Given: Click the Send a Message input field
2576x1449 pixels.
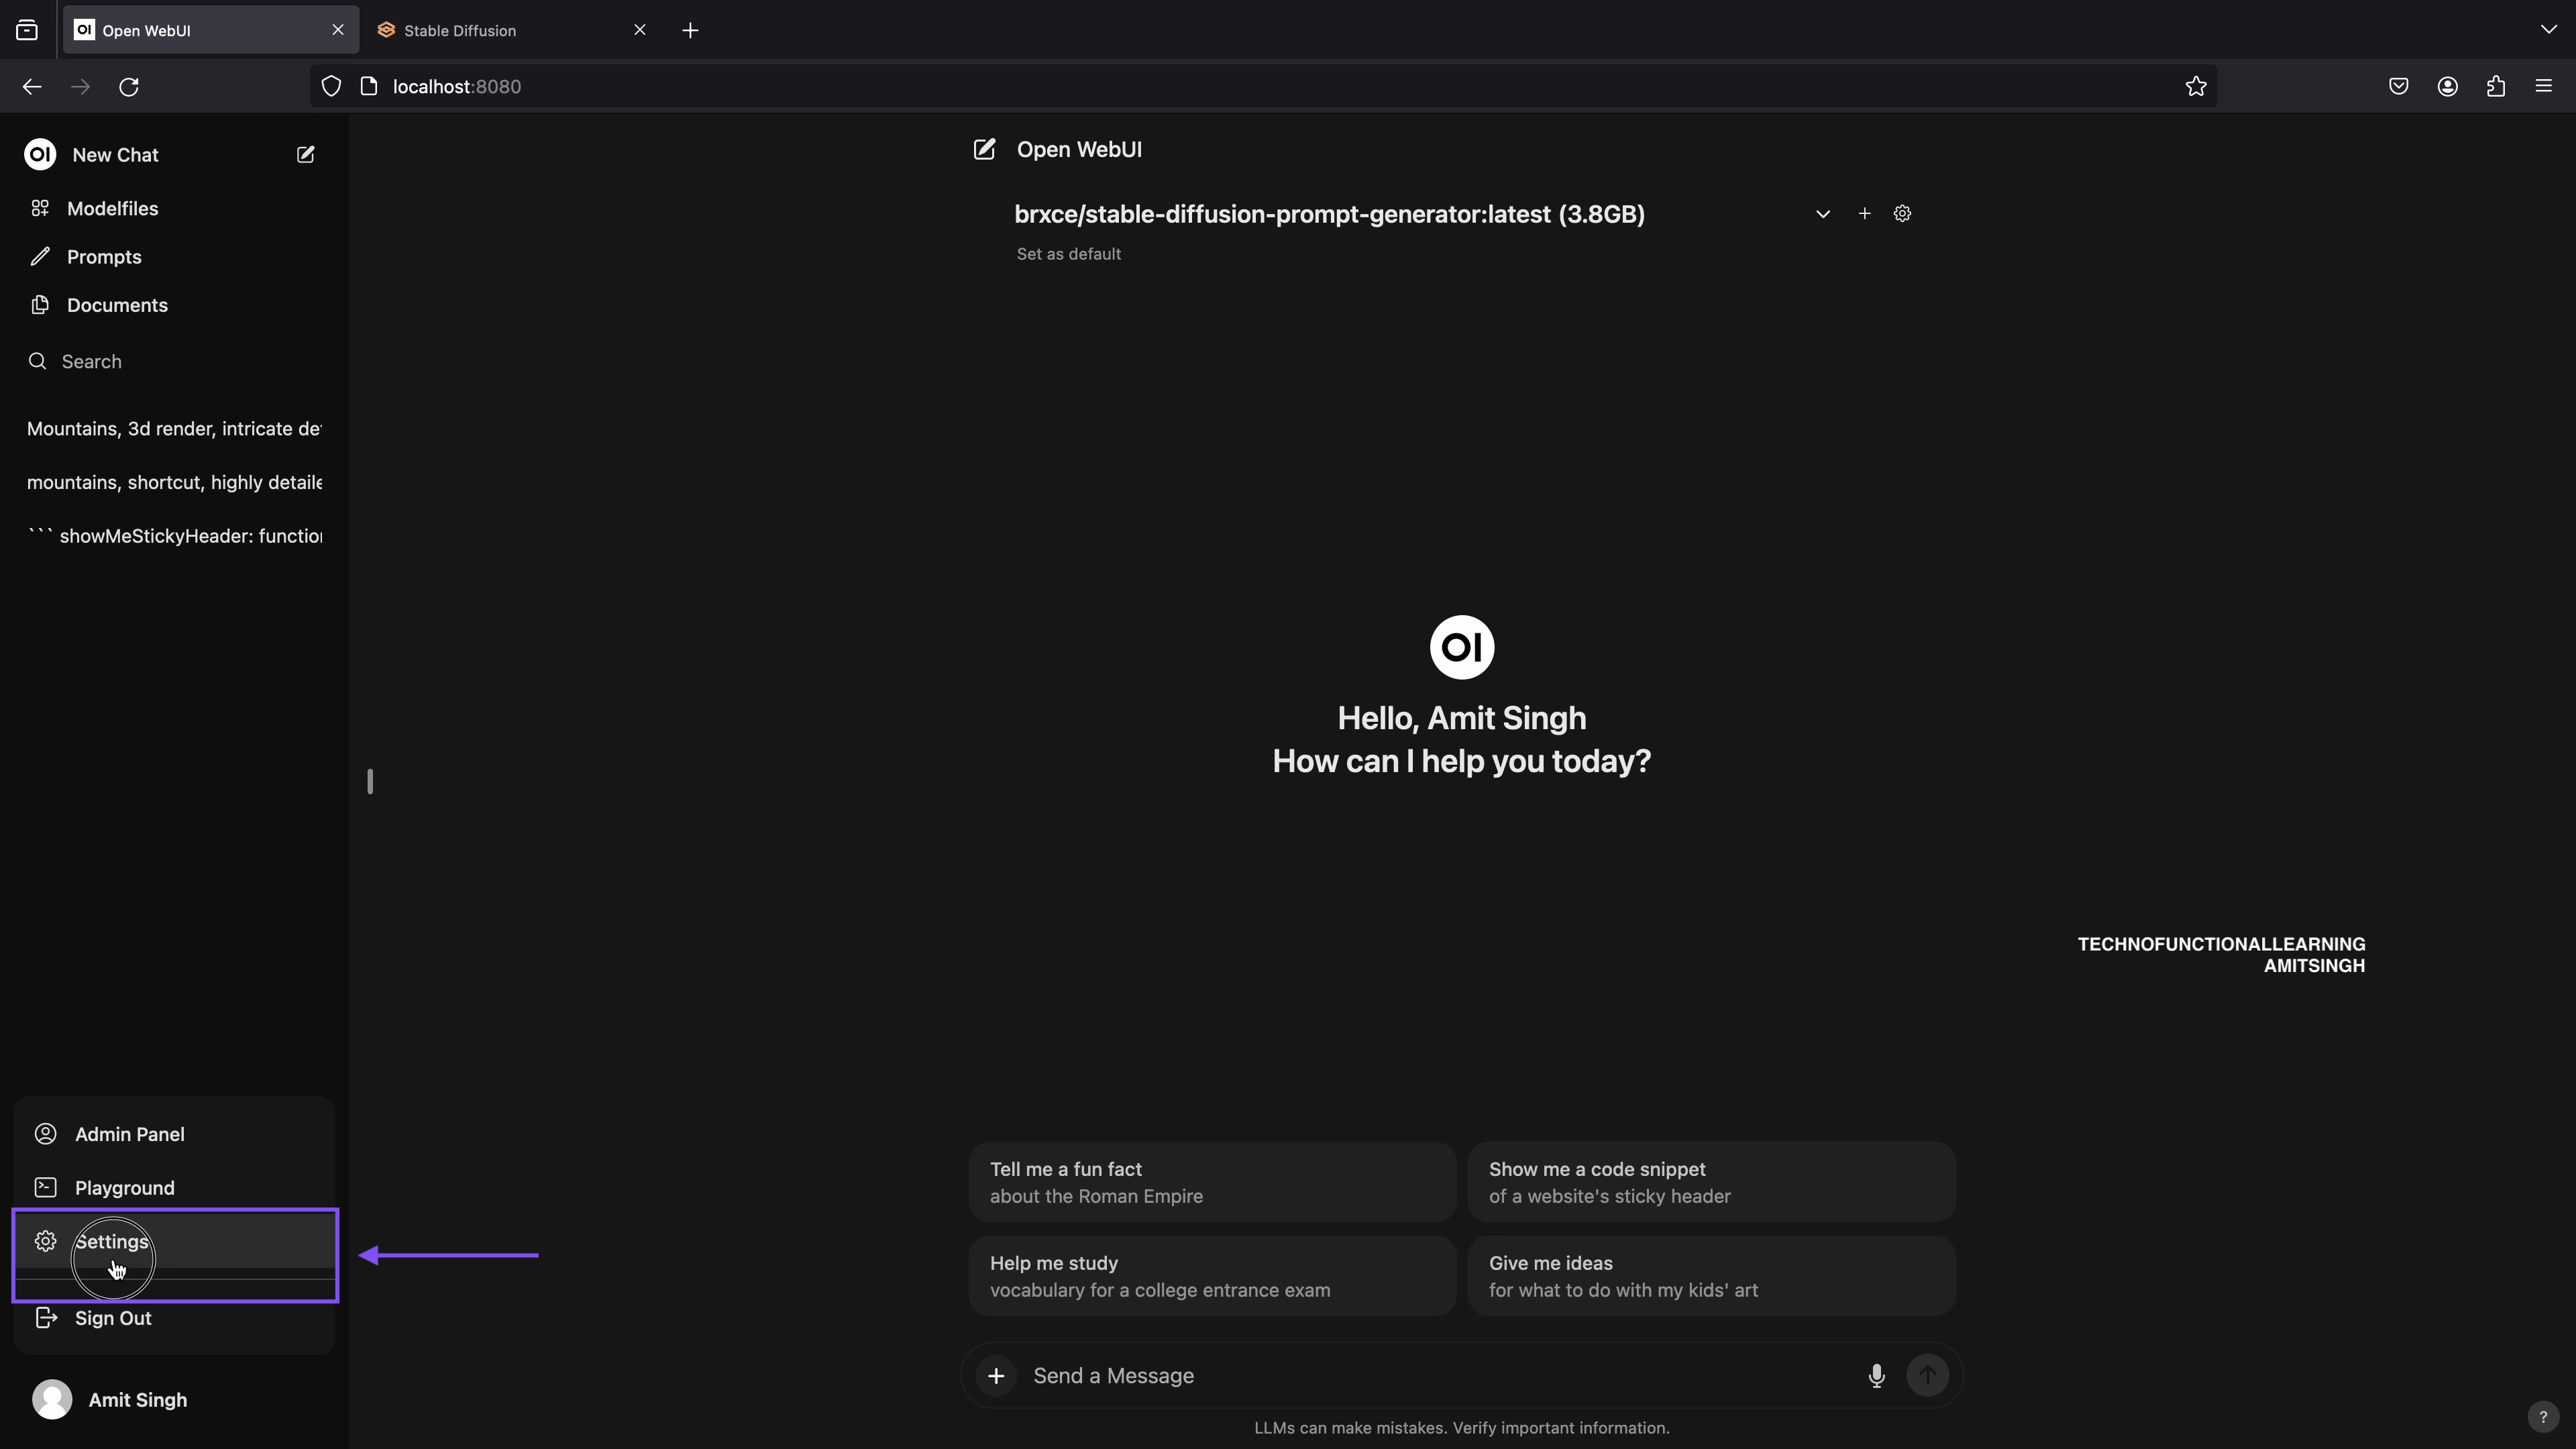Looking at the screenshot, I should 1440,1375.
